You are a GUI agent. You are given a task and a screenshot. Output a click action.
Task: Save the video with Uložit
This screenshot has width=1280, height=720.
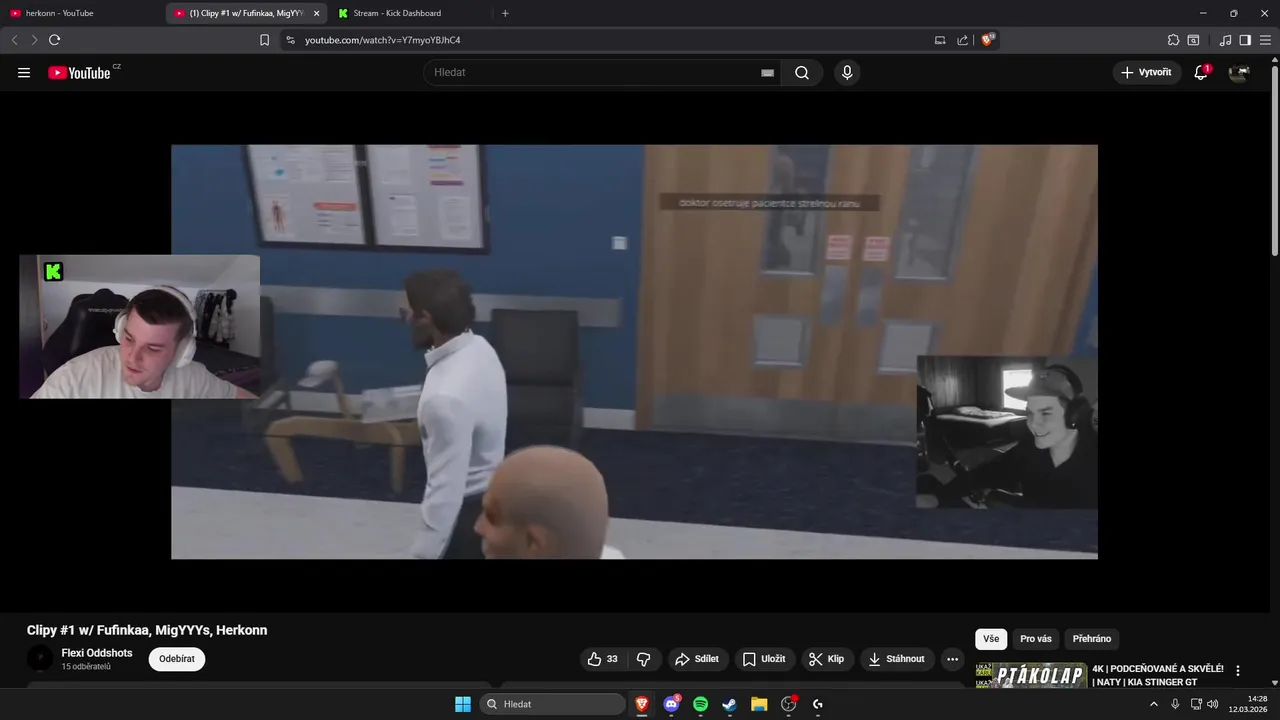tap(765, 659)
